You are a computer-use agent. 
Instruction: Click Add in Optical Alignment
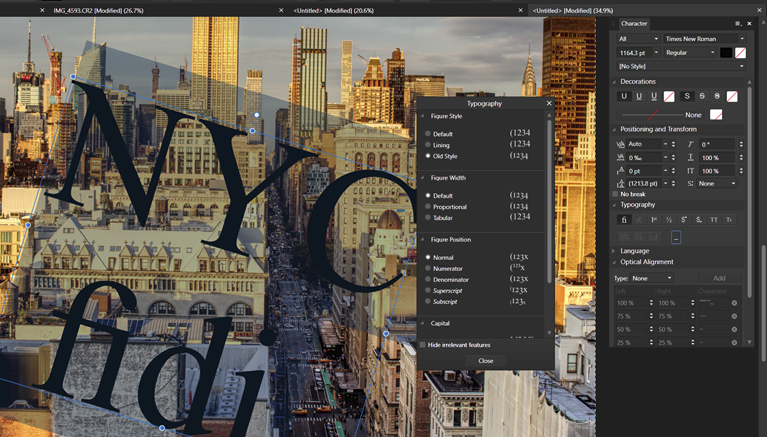click(x=719, y=278)
